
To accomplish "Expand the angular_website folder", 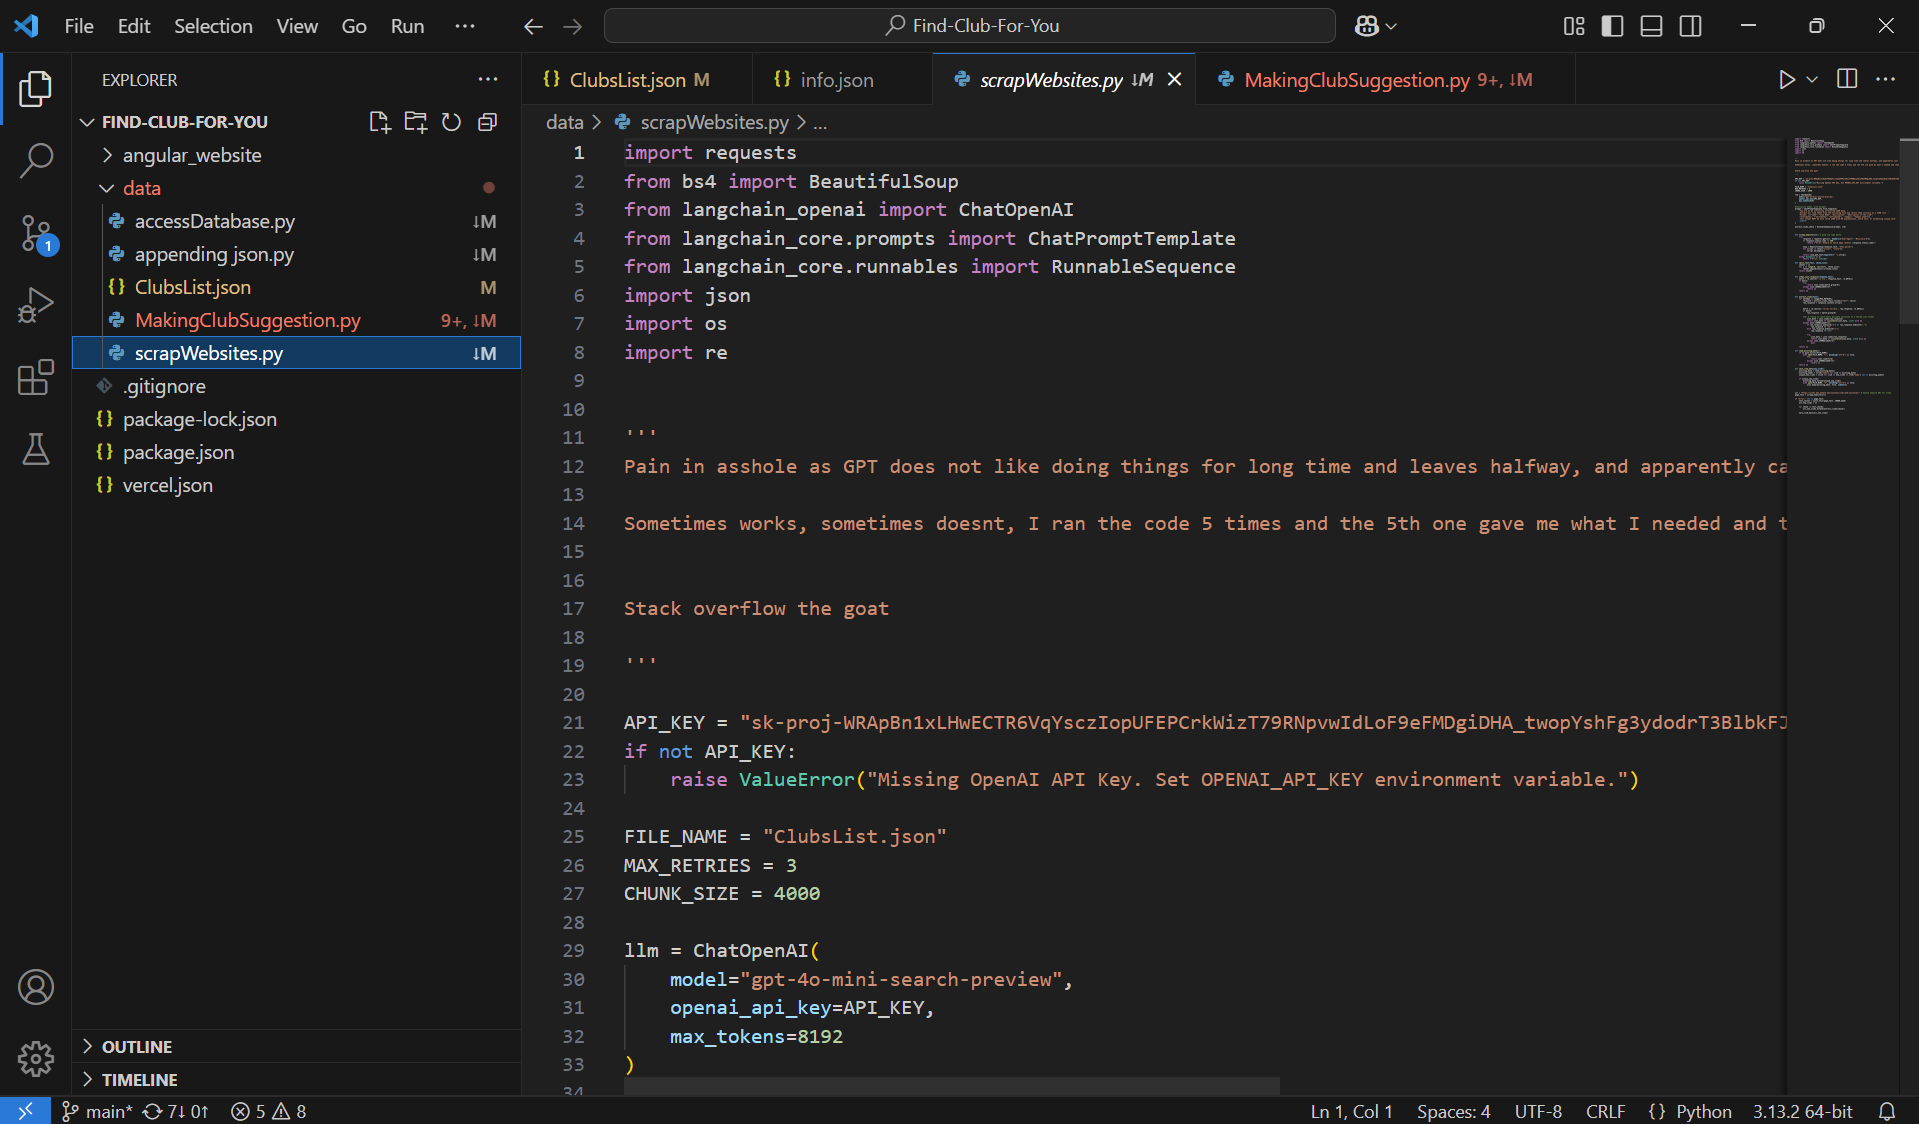I will tap(191, 155).
